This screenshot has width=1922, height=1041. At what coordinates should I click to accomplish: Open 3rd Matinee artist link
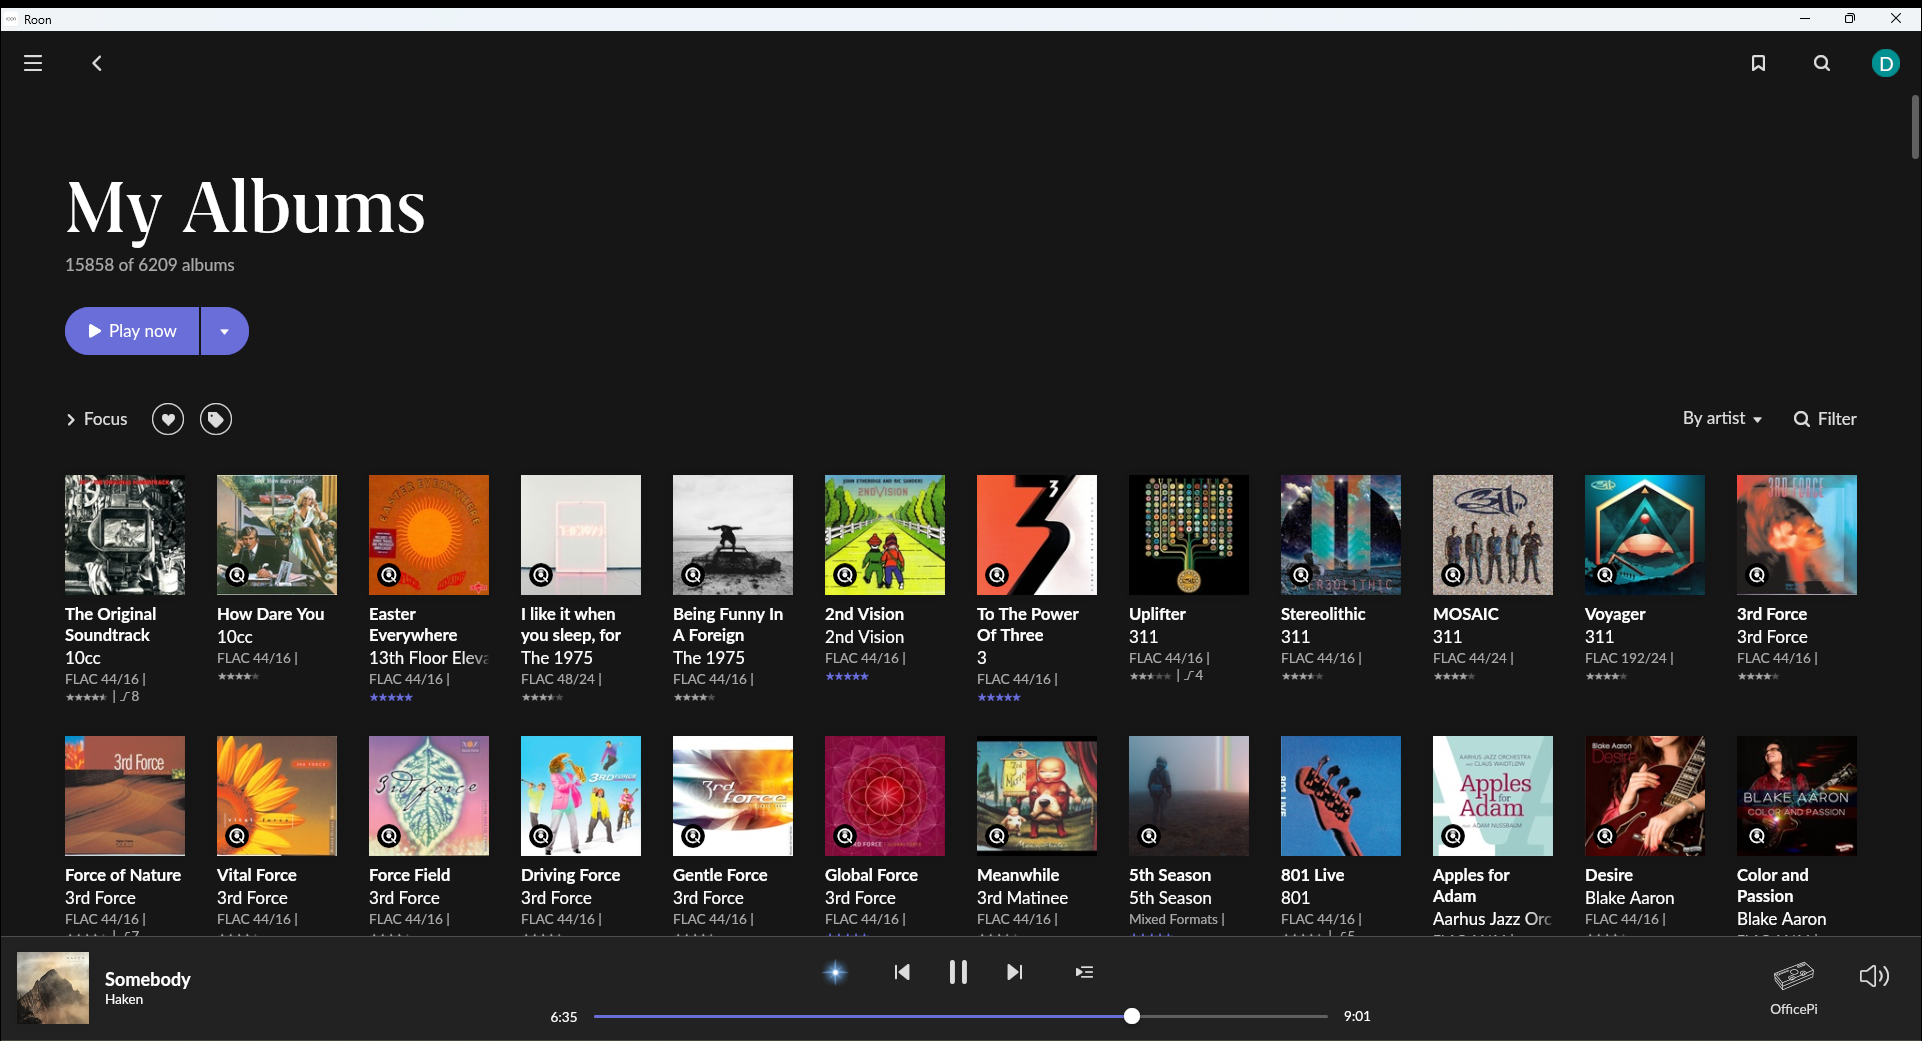(x=1022, y=898)
